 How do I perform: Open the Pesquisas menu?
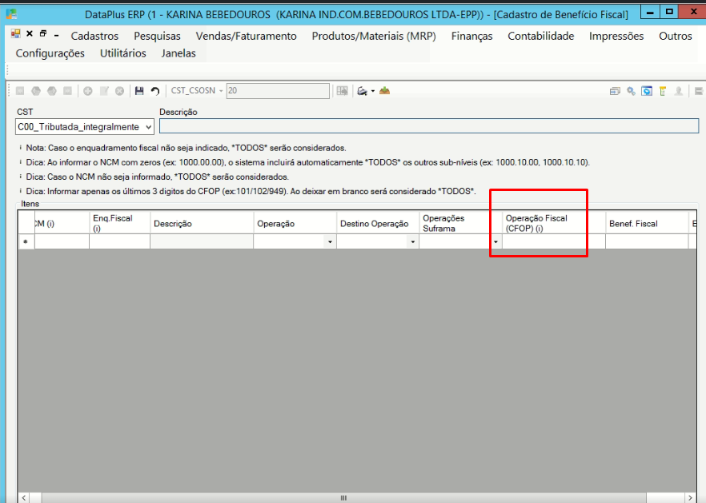pos(157,36)
